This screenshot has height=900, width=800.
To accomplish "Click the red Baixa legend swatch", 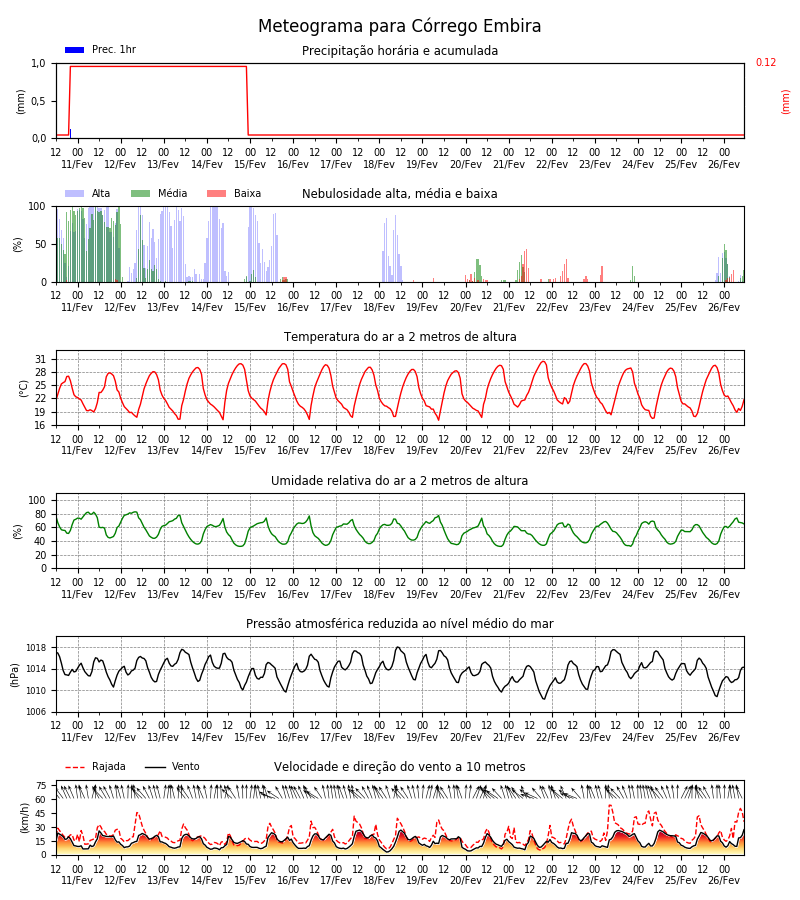I will click(216, 193).
